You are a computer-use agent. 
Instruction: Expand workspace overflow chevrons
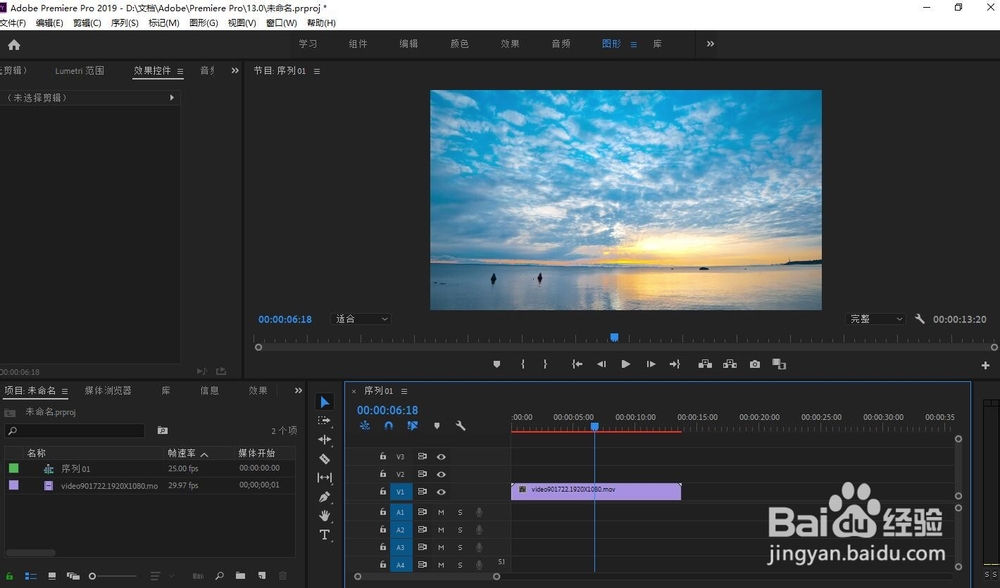tap(710, 44)
